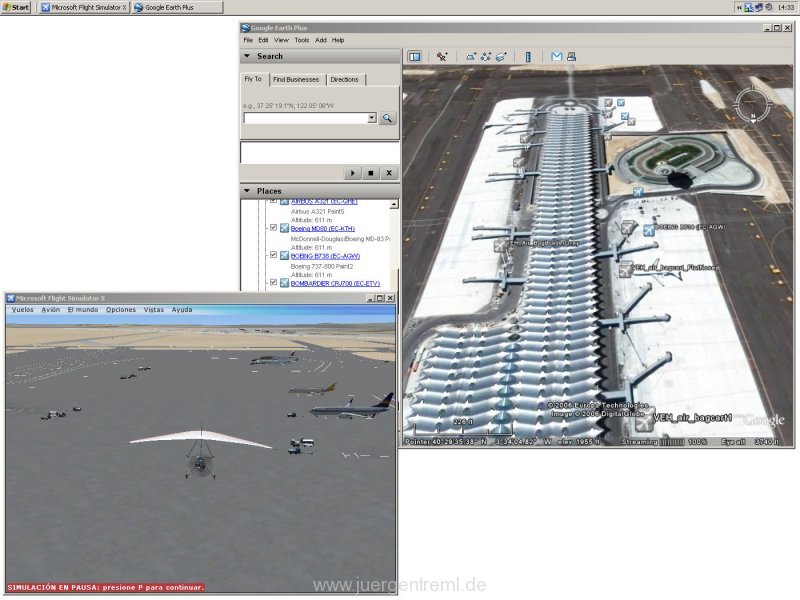
Task: Click 'Boeing 737-800 Paint2' description text
Action: pos(322,266)
